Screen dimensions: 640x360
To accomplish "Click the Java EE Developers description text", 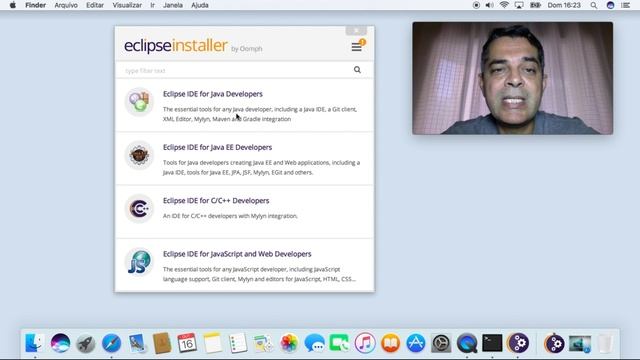I will point(261,167).
